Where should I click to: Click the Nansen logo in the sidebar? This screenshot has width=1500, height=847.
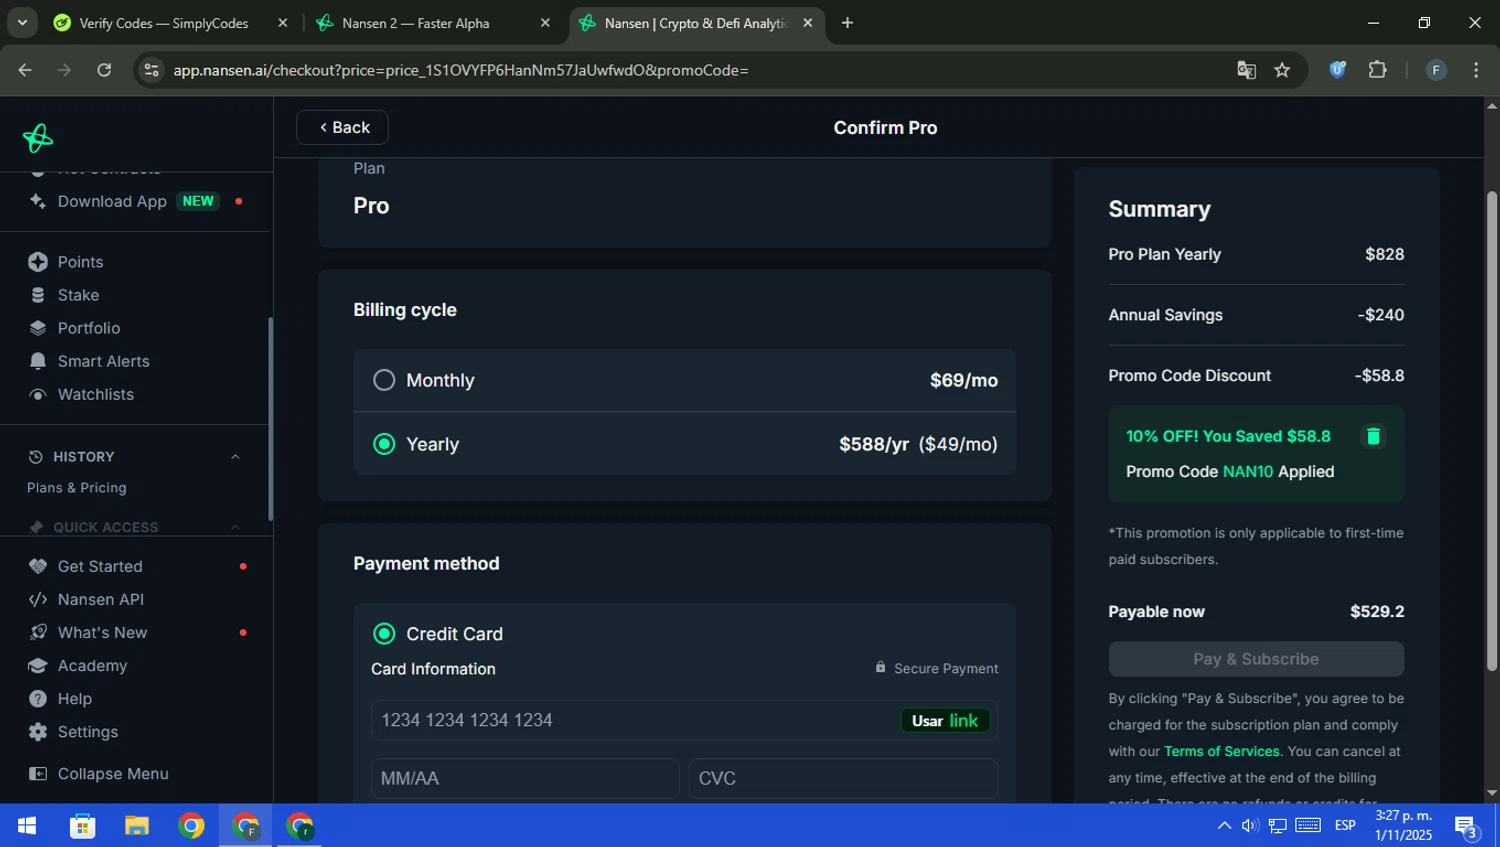(x=38, y=138)
